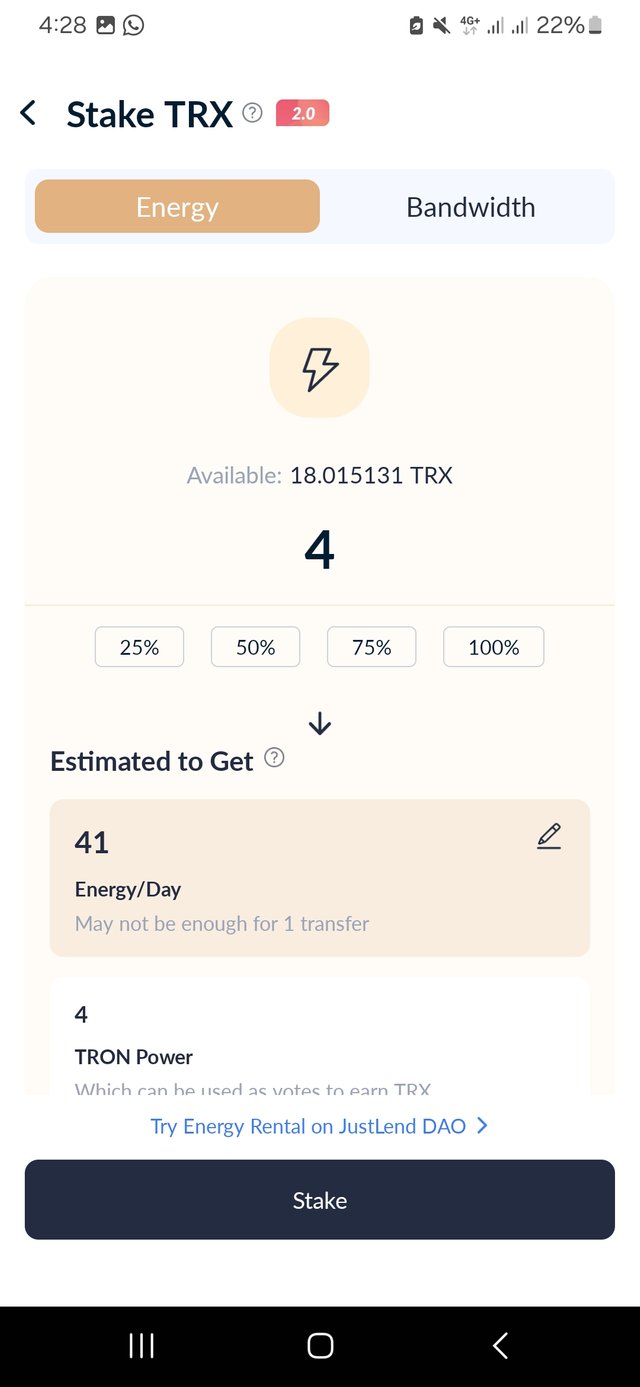Confirm with the Stake button

pos(320,1200)
